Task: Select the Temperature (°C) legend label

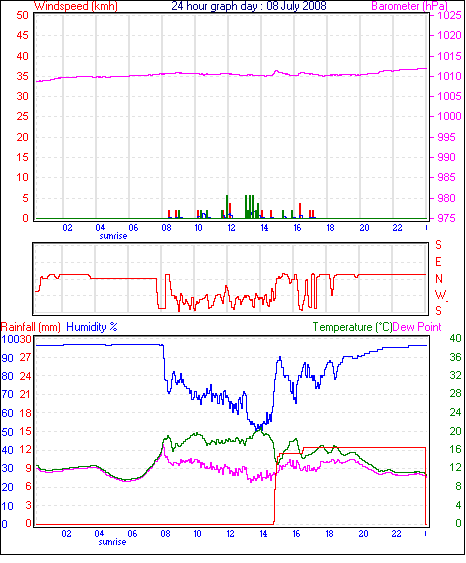Action: (x=352, y=327)
